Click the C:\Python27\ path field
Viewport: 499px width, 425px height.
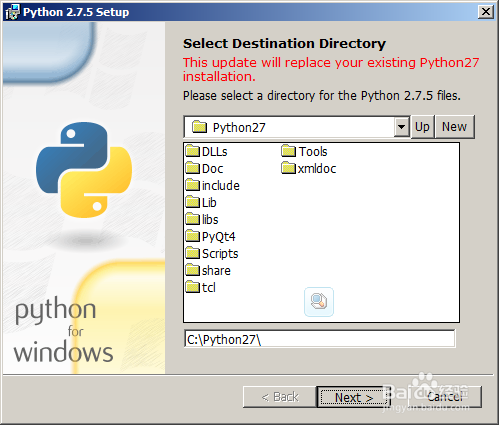[x=319, y=339]
